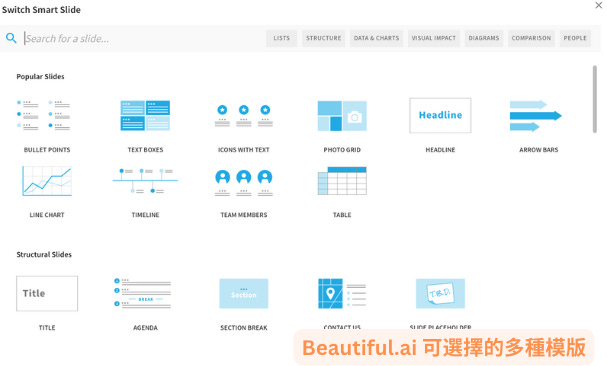Pick the Line Chart slide template

[x=47, y=181]
